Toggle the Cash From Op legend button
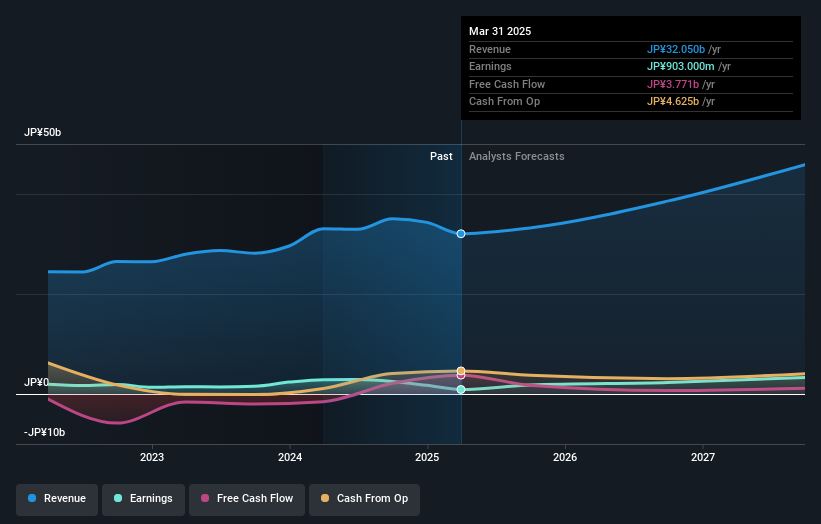 tap(364, 499)
